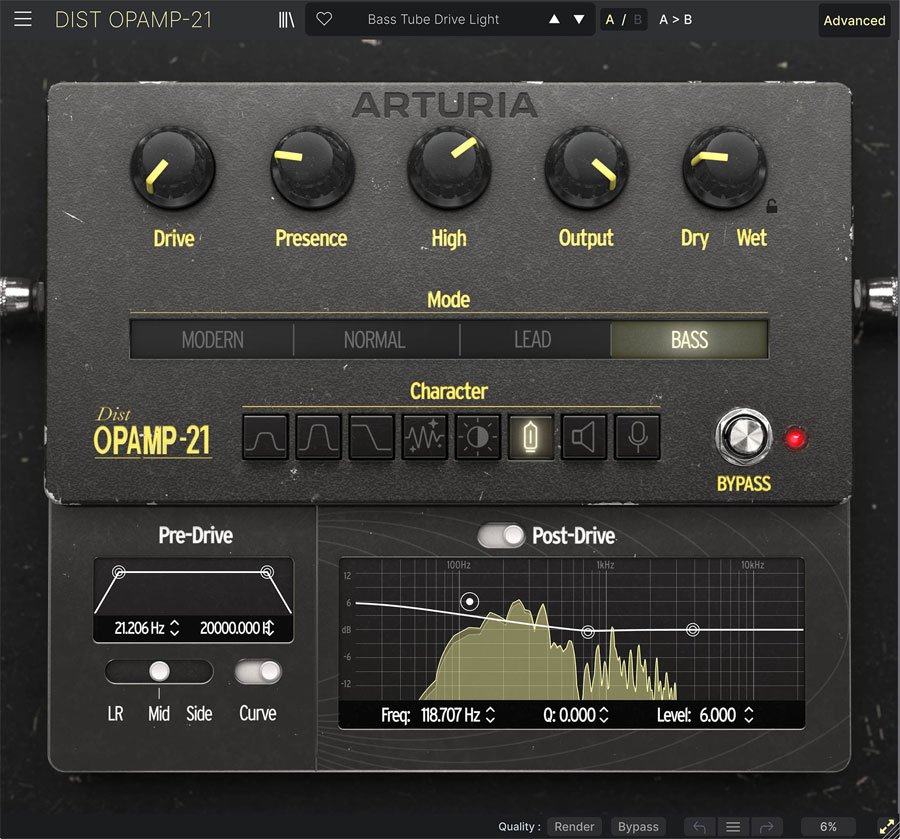The image size is (900, 839).
Task: Move the LR Mid Side slider handle
Action: [158, 671]
